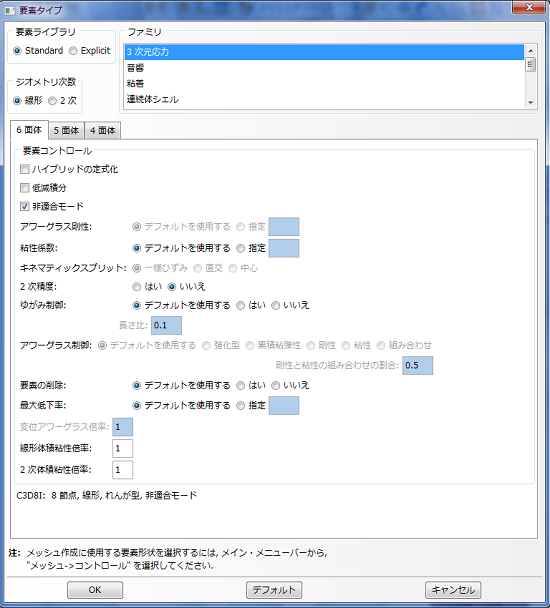Click family list scroll up arrow
This screenshot has width=550, height=608.
coord(530,50)
